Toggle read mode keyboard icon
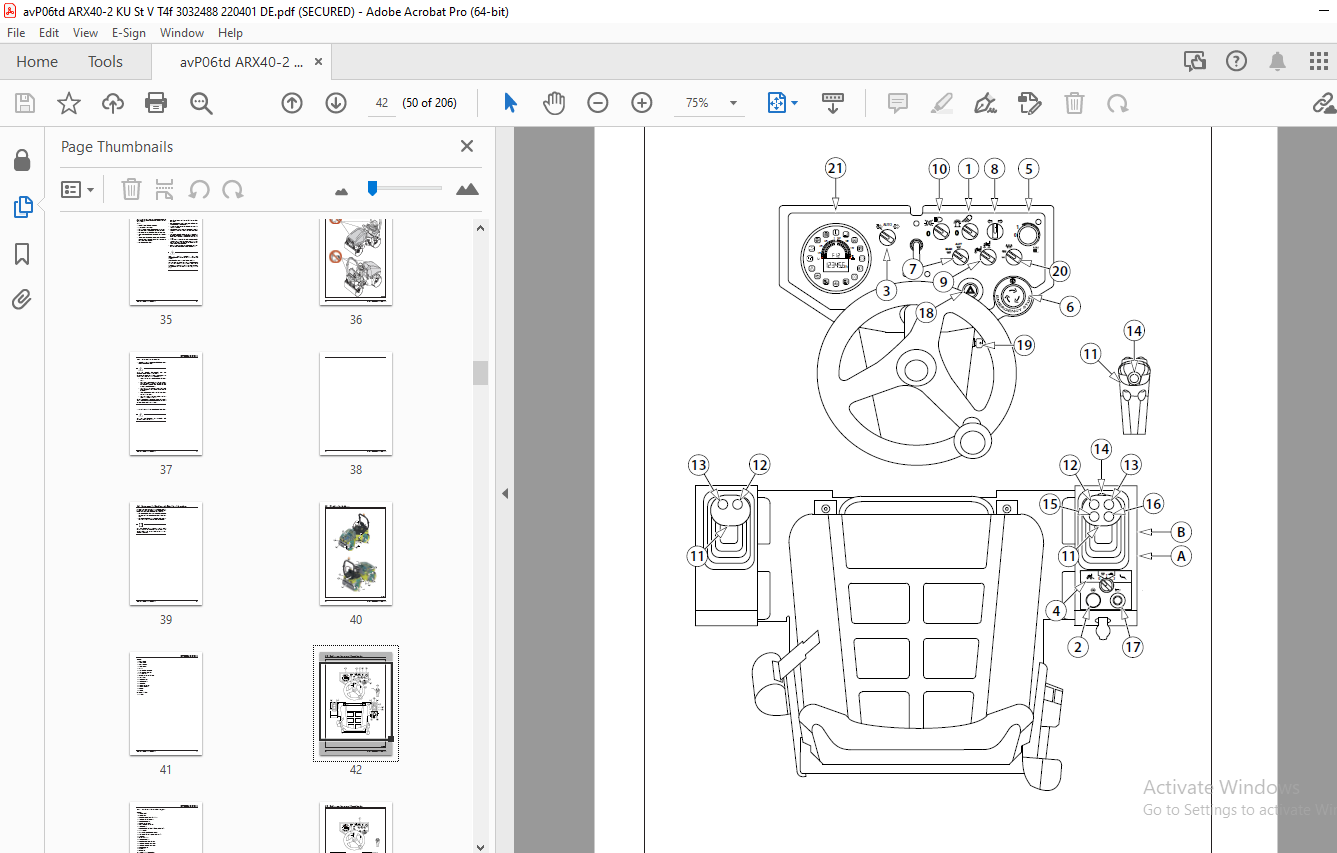This screenshot has width=1337, height=853. [x=833, y=103]
